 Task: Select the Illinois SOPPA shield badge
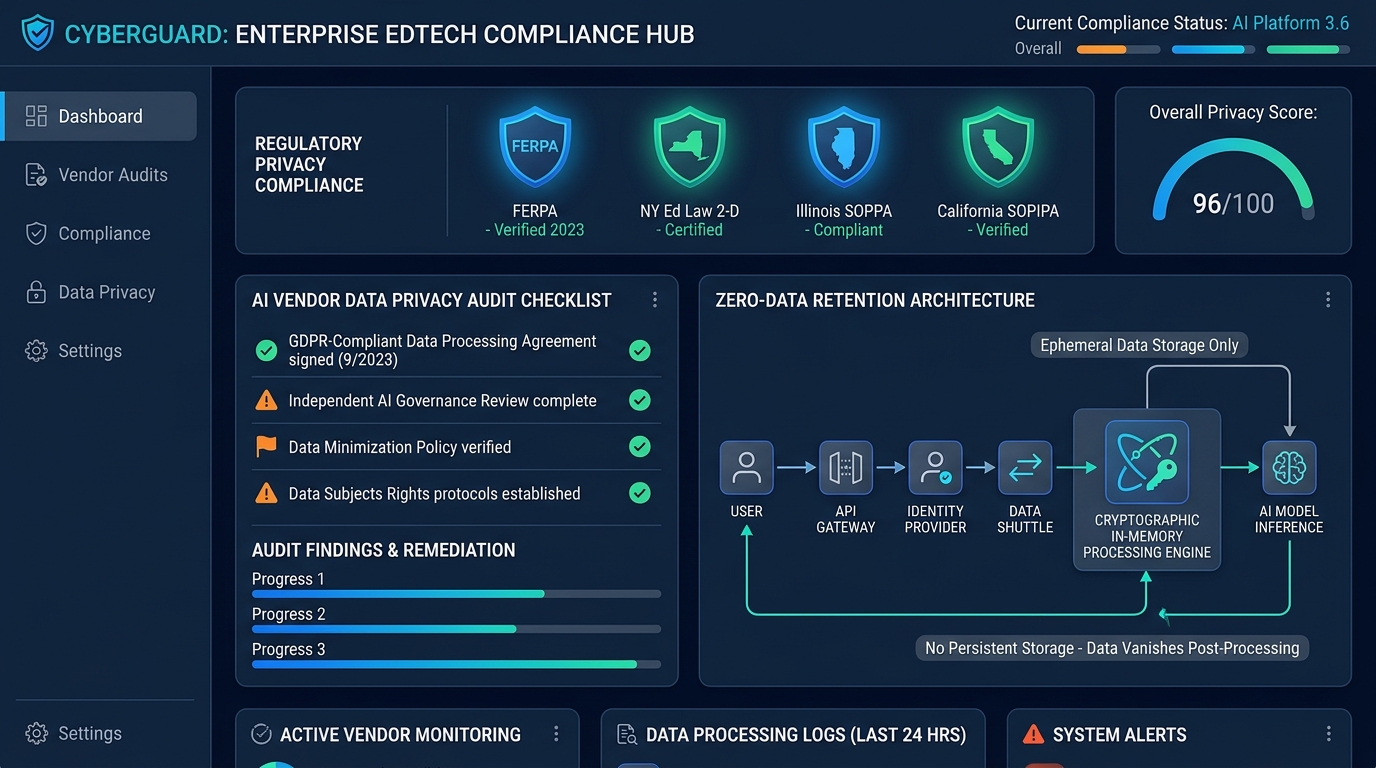pyautogui.click(x=844, y=147)
